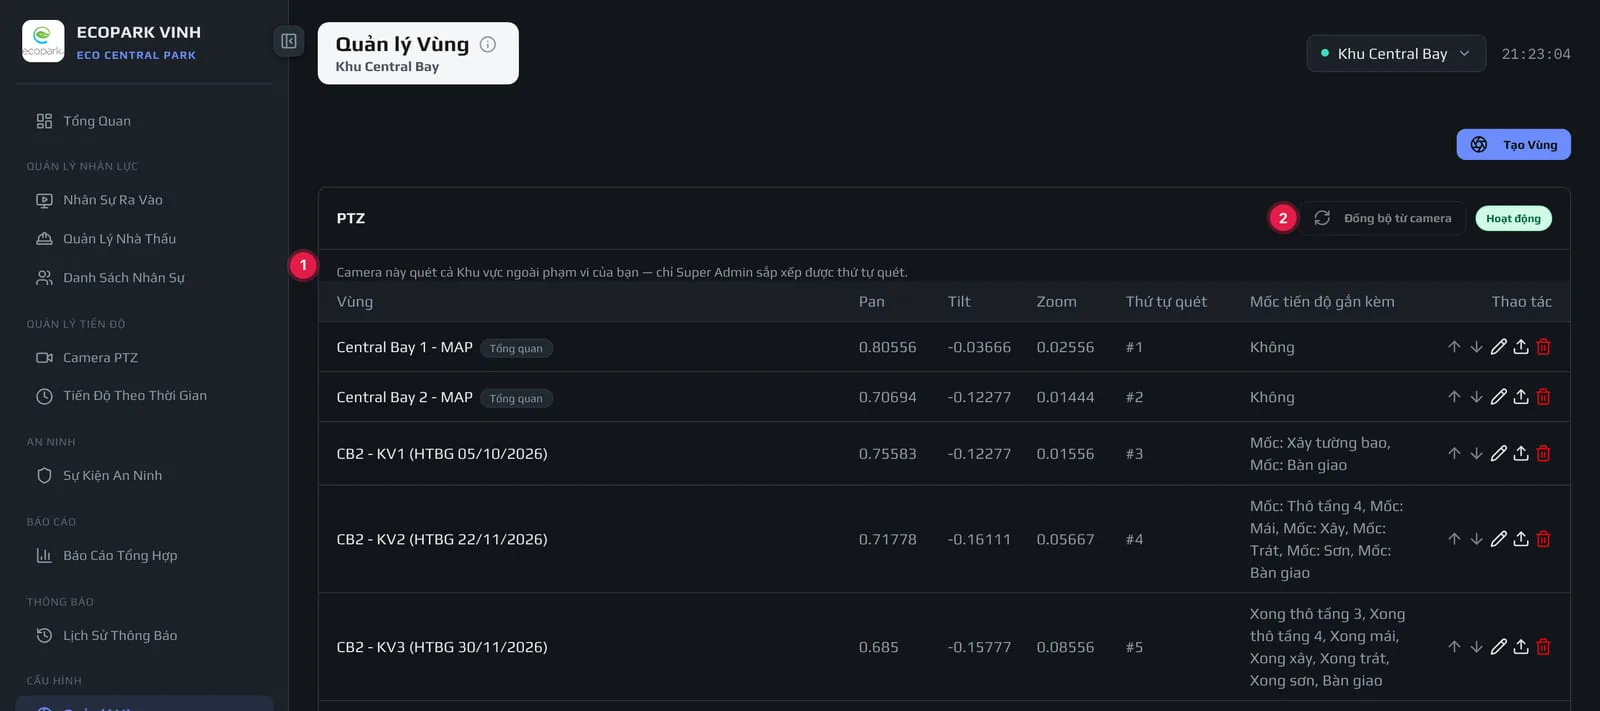Click the Hoạt động status badge

pos(1513,219)
